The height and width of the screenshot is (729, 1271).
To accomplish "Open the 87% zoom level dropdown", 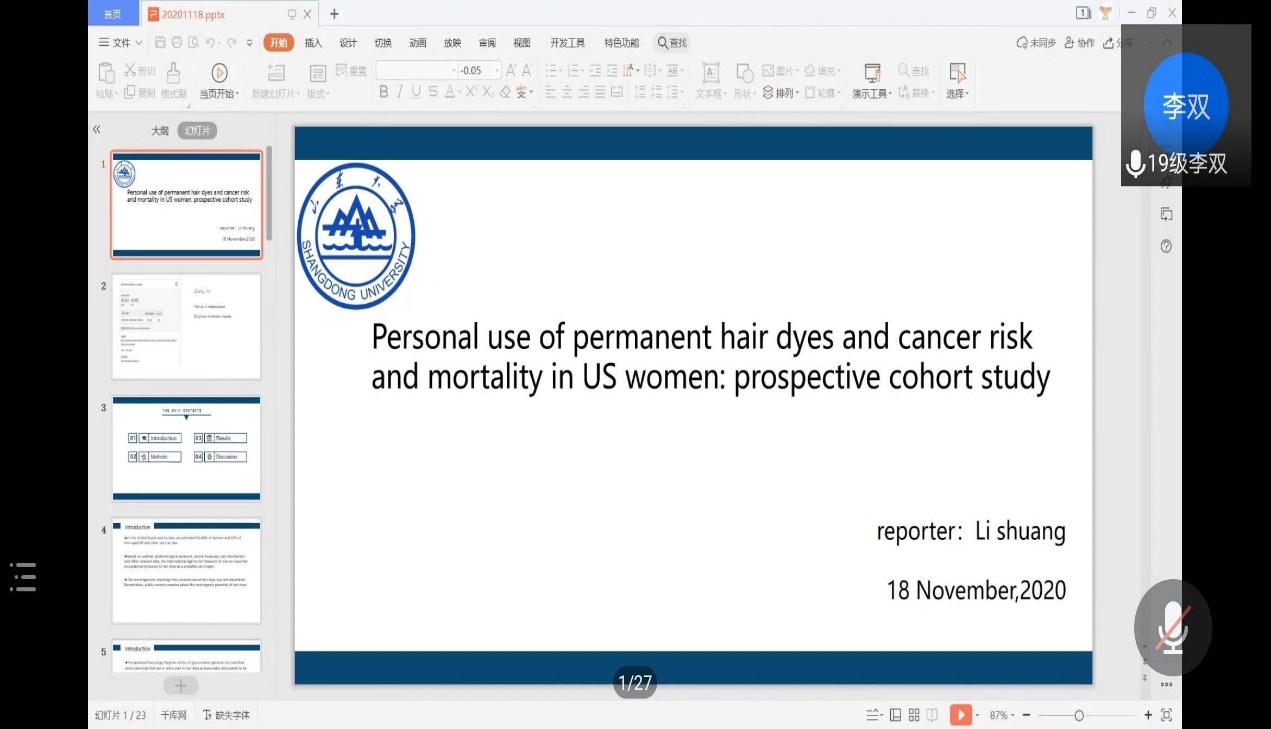I will tap(1003, 715).
